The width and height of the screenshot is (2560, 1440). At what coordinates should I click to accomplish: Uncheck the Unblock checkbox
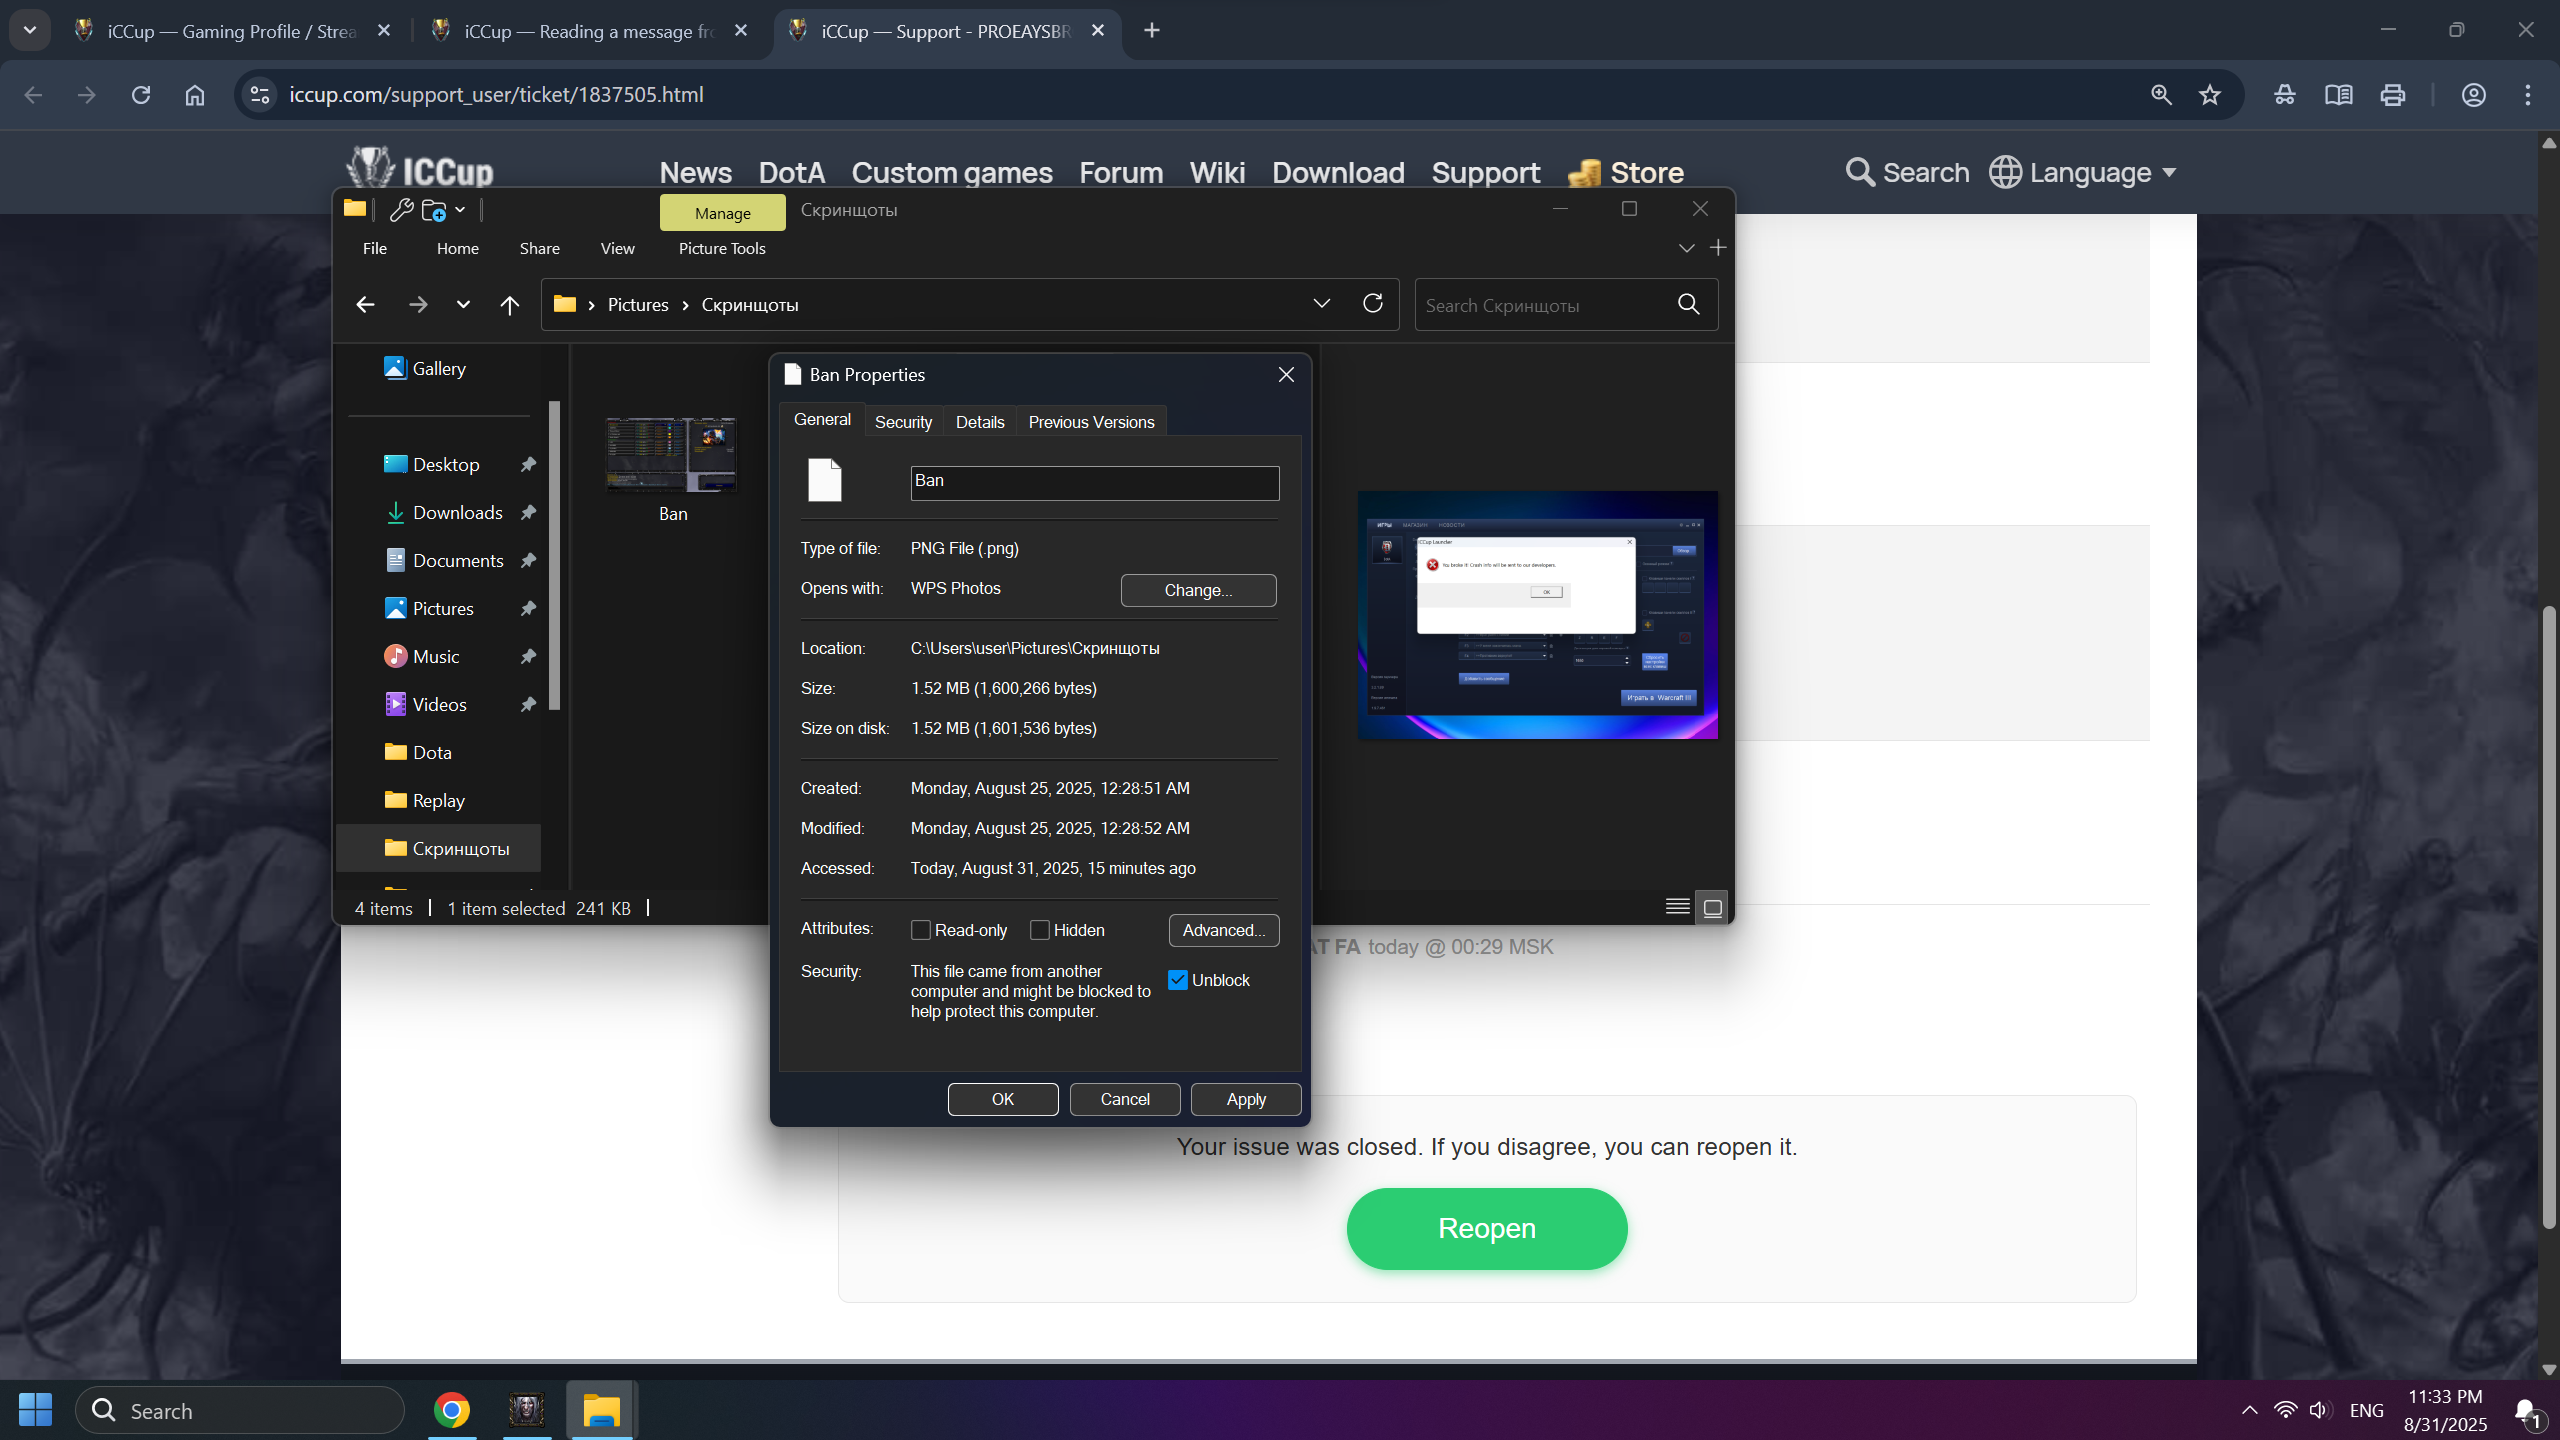1178,980
